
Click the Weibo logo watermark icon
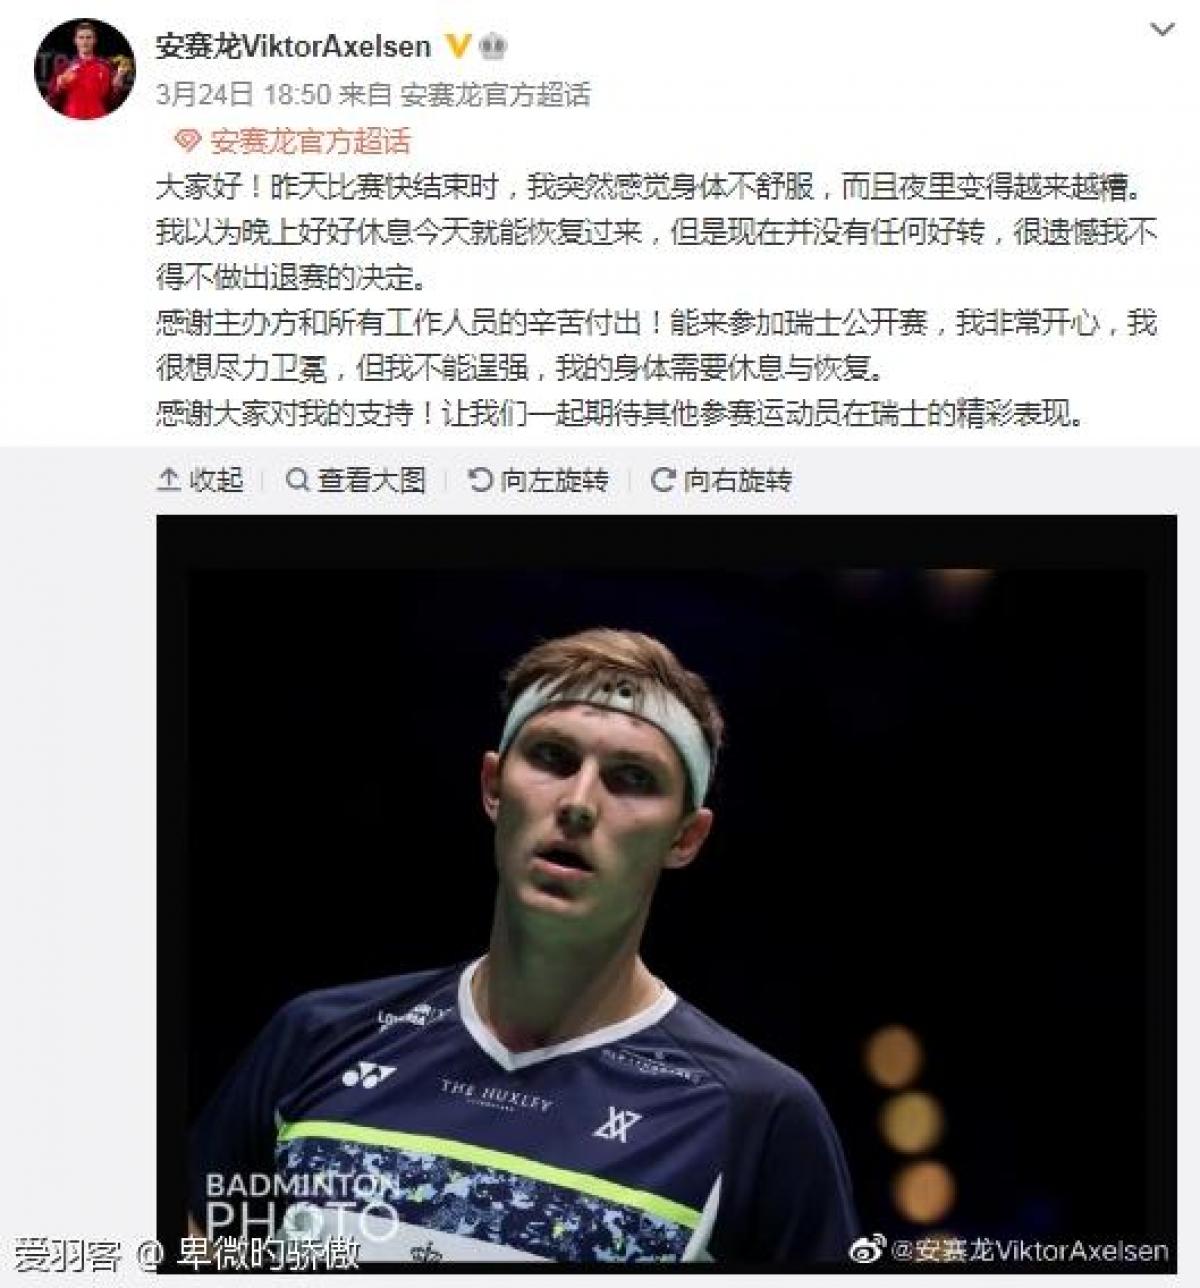[x=867, y=1249]
